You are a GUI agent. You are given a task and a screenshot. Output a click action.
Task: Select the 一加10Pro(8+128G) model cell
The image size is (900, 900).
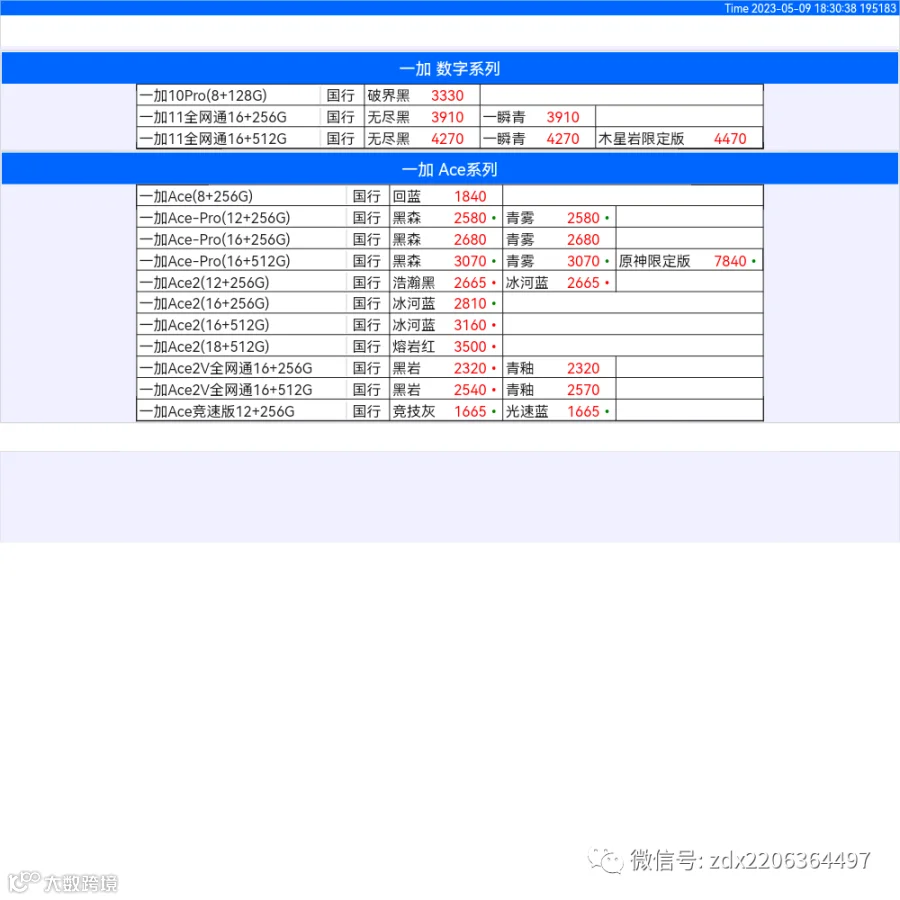coord(228,95)
